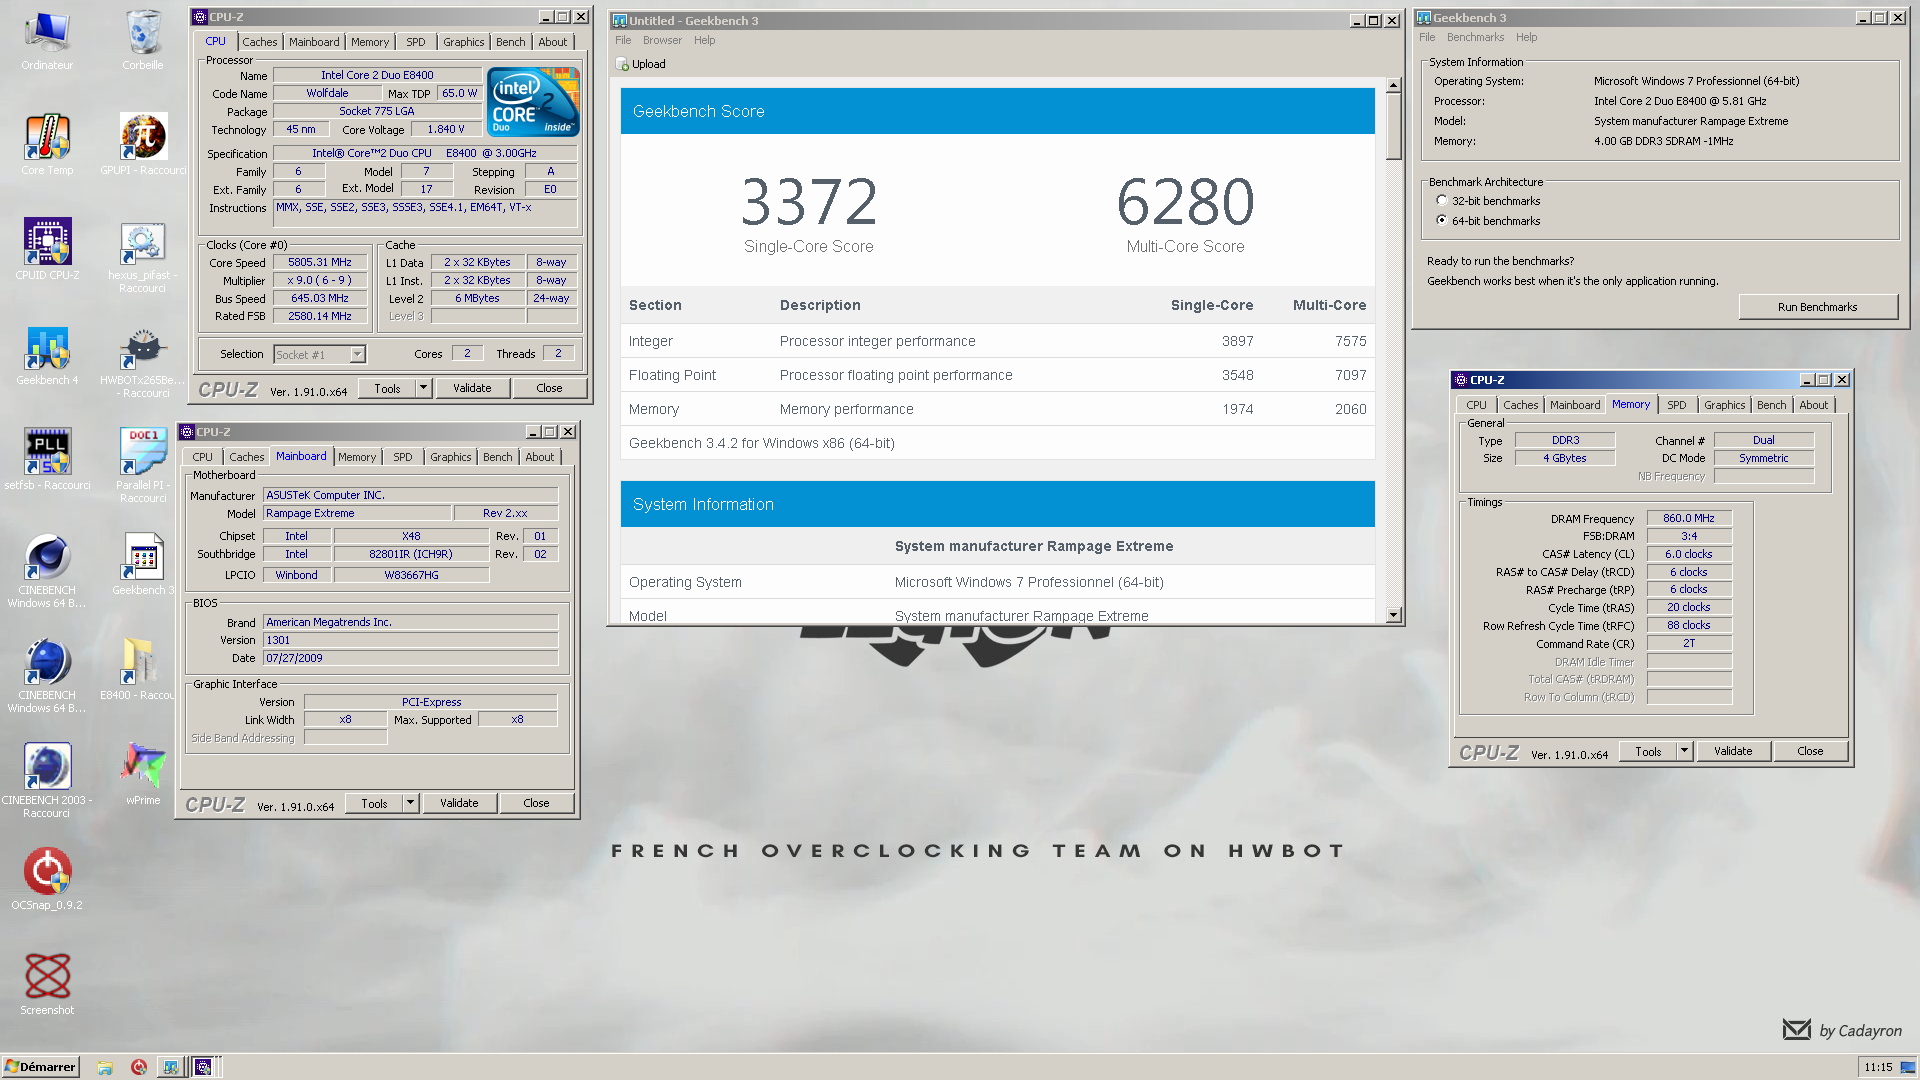This screenshot has width=1920, height=1080.
Task: Click Intel Core 2 Duo logo
Action: [533, 102]
